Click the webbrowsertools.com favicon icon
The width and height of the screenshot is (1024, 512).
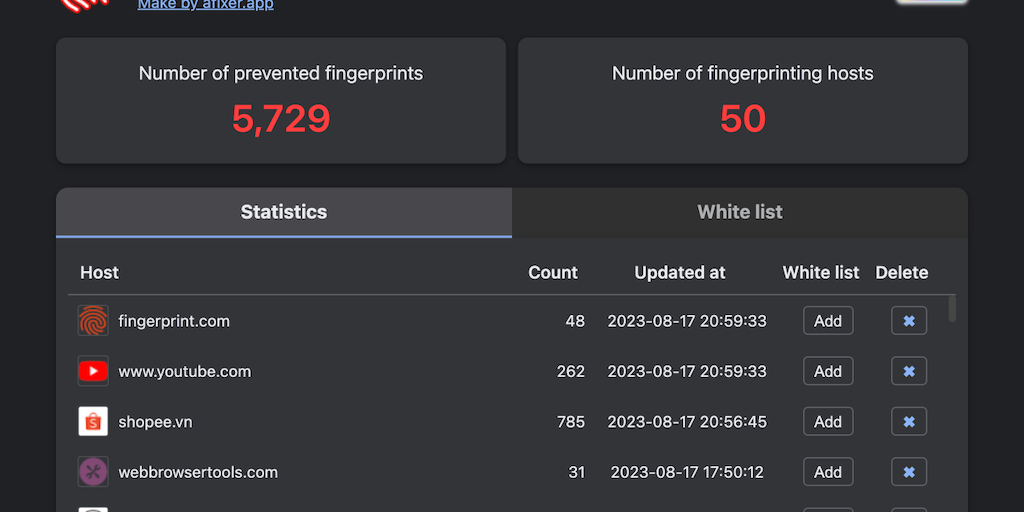(93, 472)
